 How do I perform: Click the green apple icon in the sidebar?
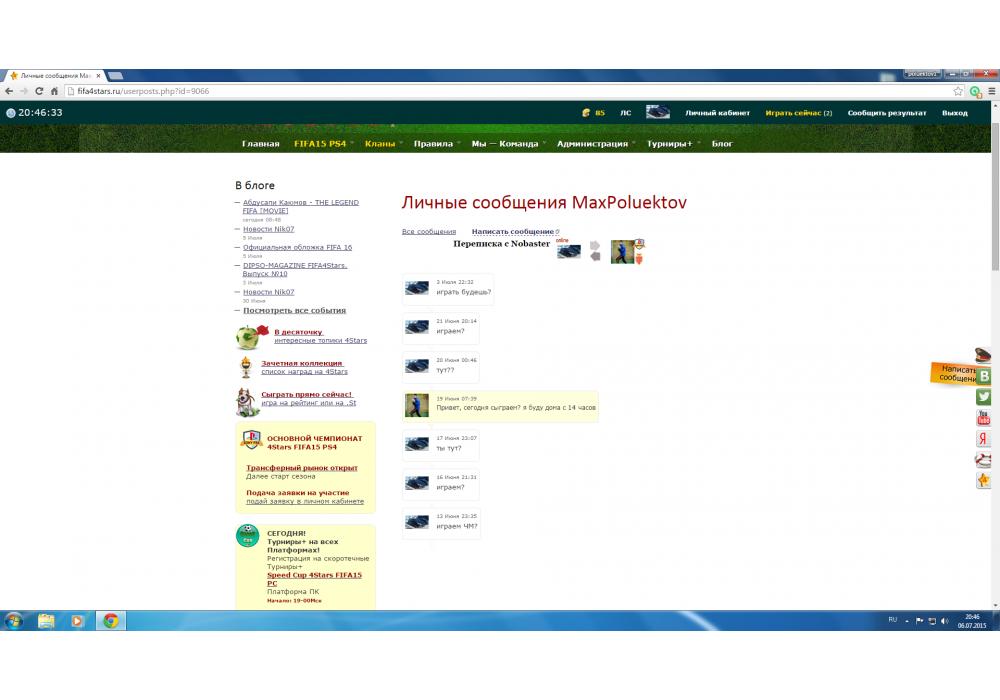[x=250, y=336]
